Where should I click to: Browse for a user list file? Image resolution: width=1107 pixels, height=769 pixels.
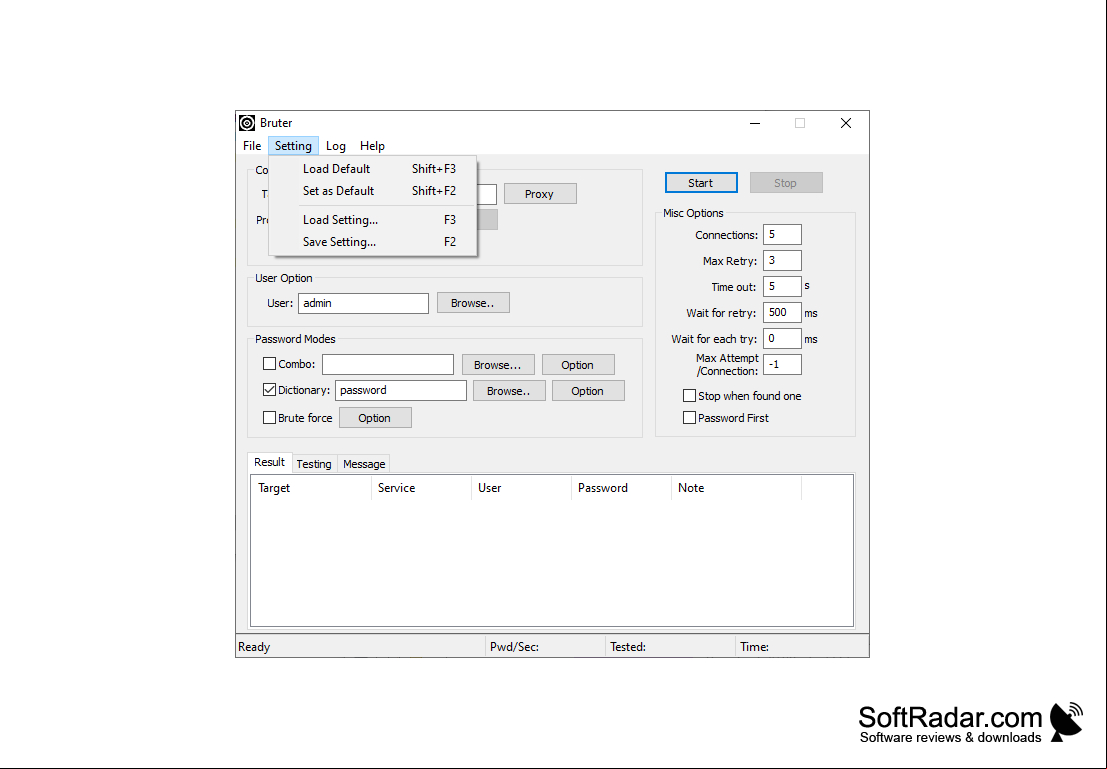473,303
